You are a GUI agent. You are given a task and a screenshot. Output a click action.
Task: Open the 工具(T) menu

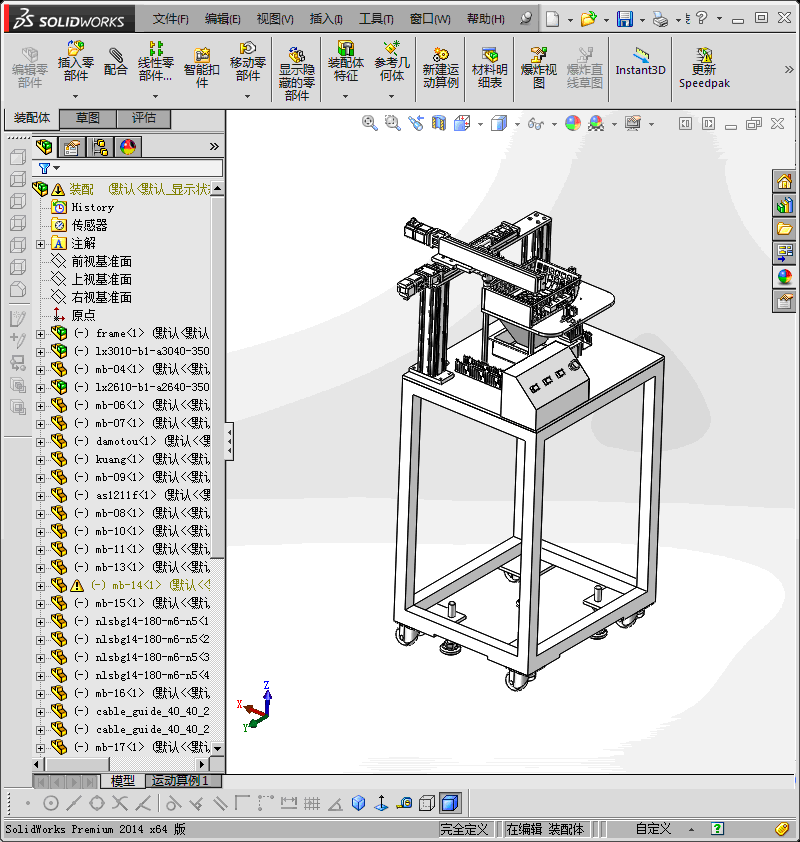[376, 19]
